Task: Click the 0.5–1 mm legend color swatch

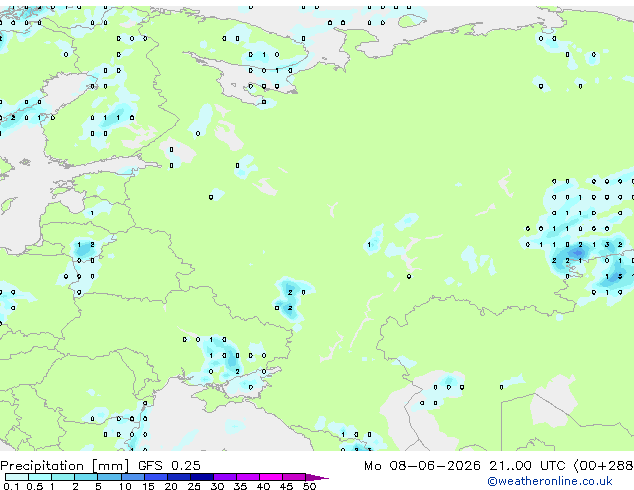Action: (40, 477)
